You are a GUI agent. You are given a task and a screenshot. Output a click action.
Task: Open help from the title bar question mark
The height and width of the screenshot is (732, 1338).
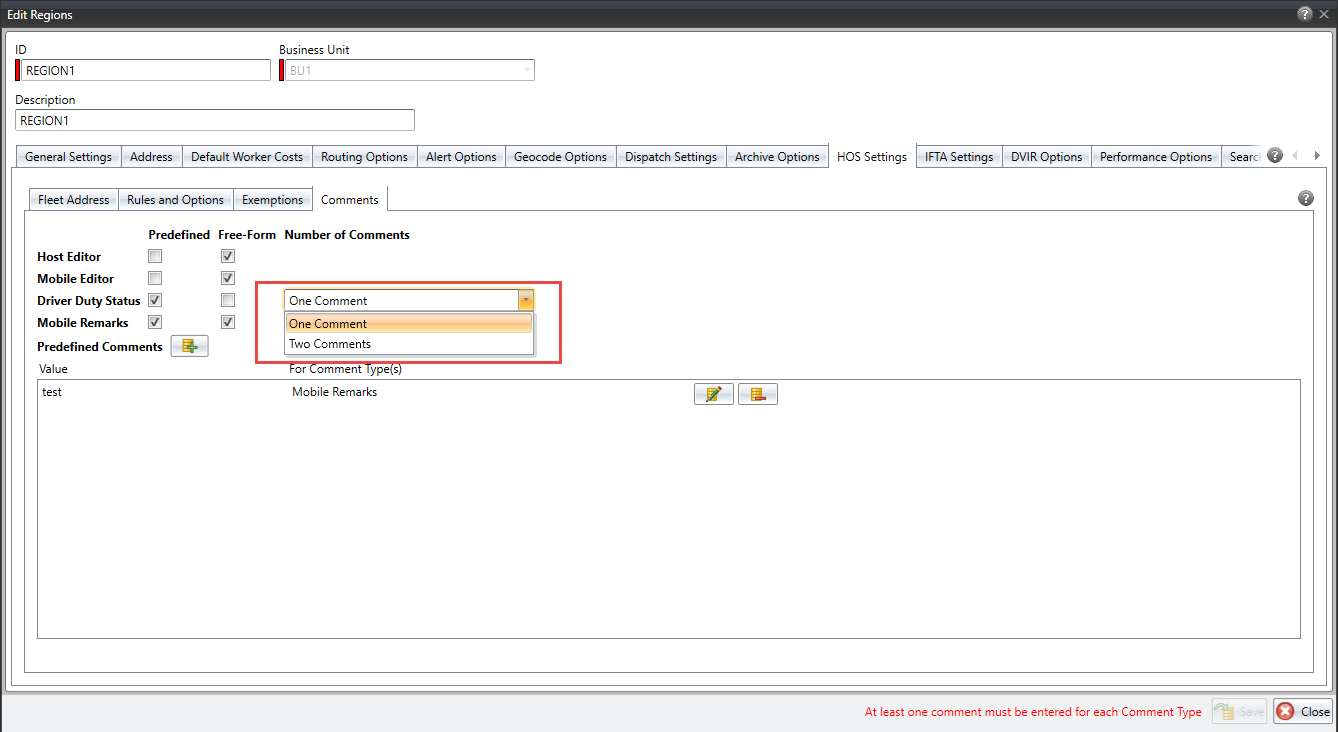tap(1305, 14)
